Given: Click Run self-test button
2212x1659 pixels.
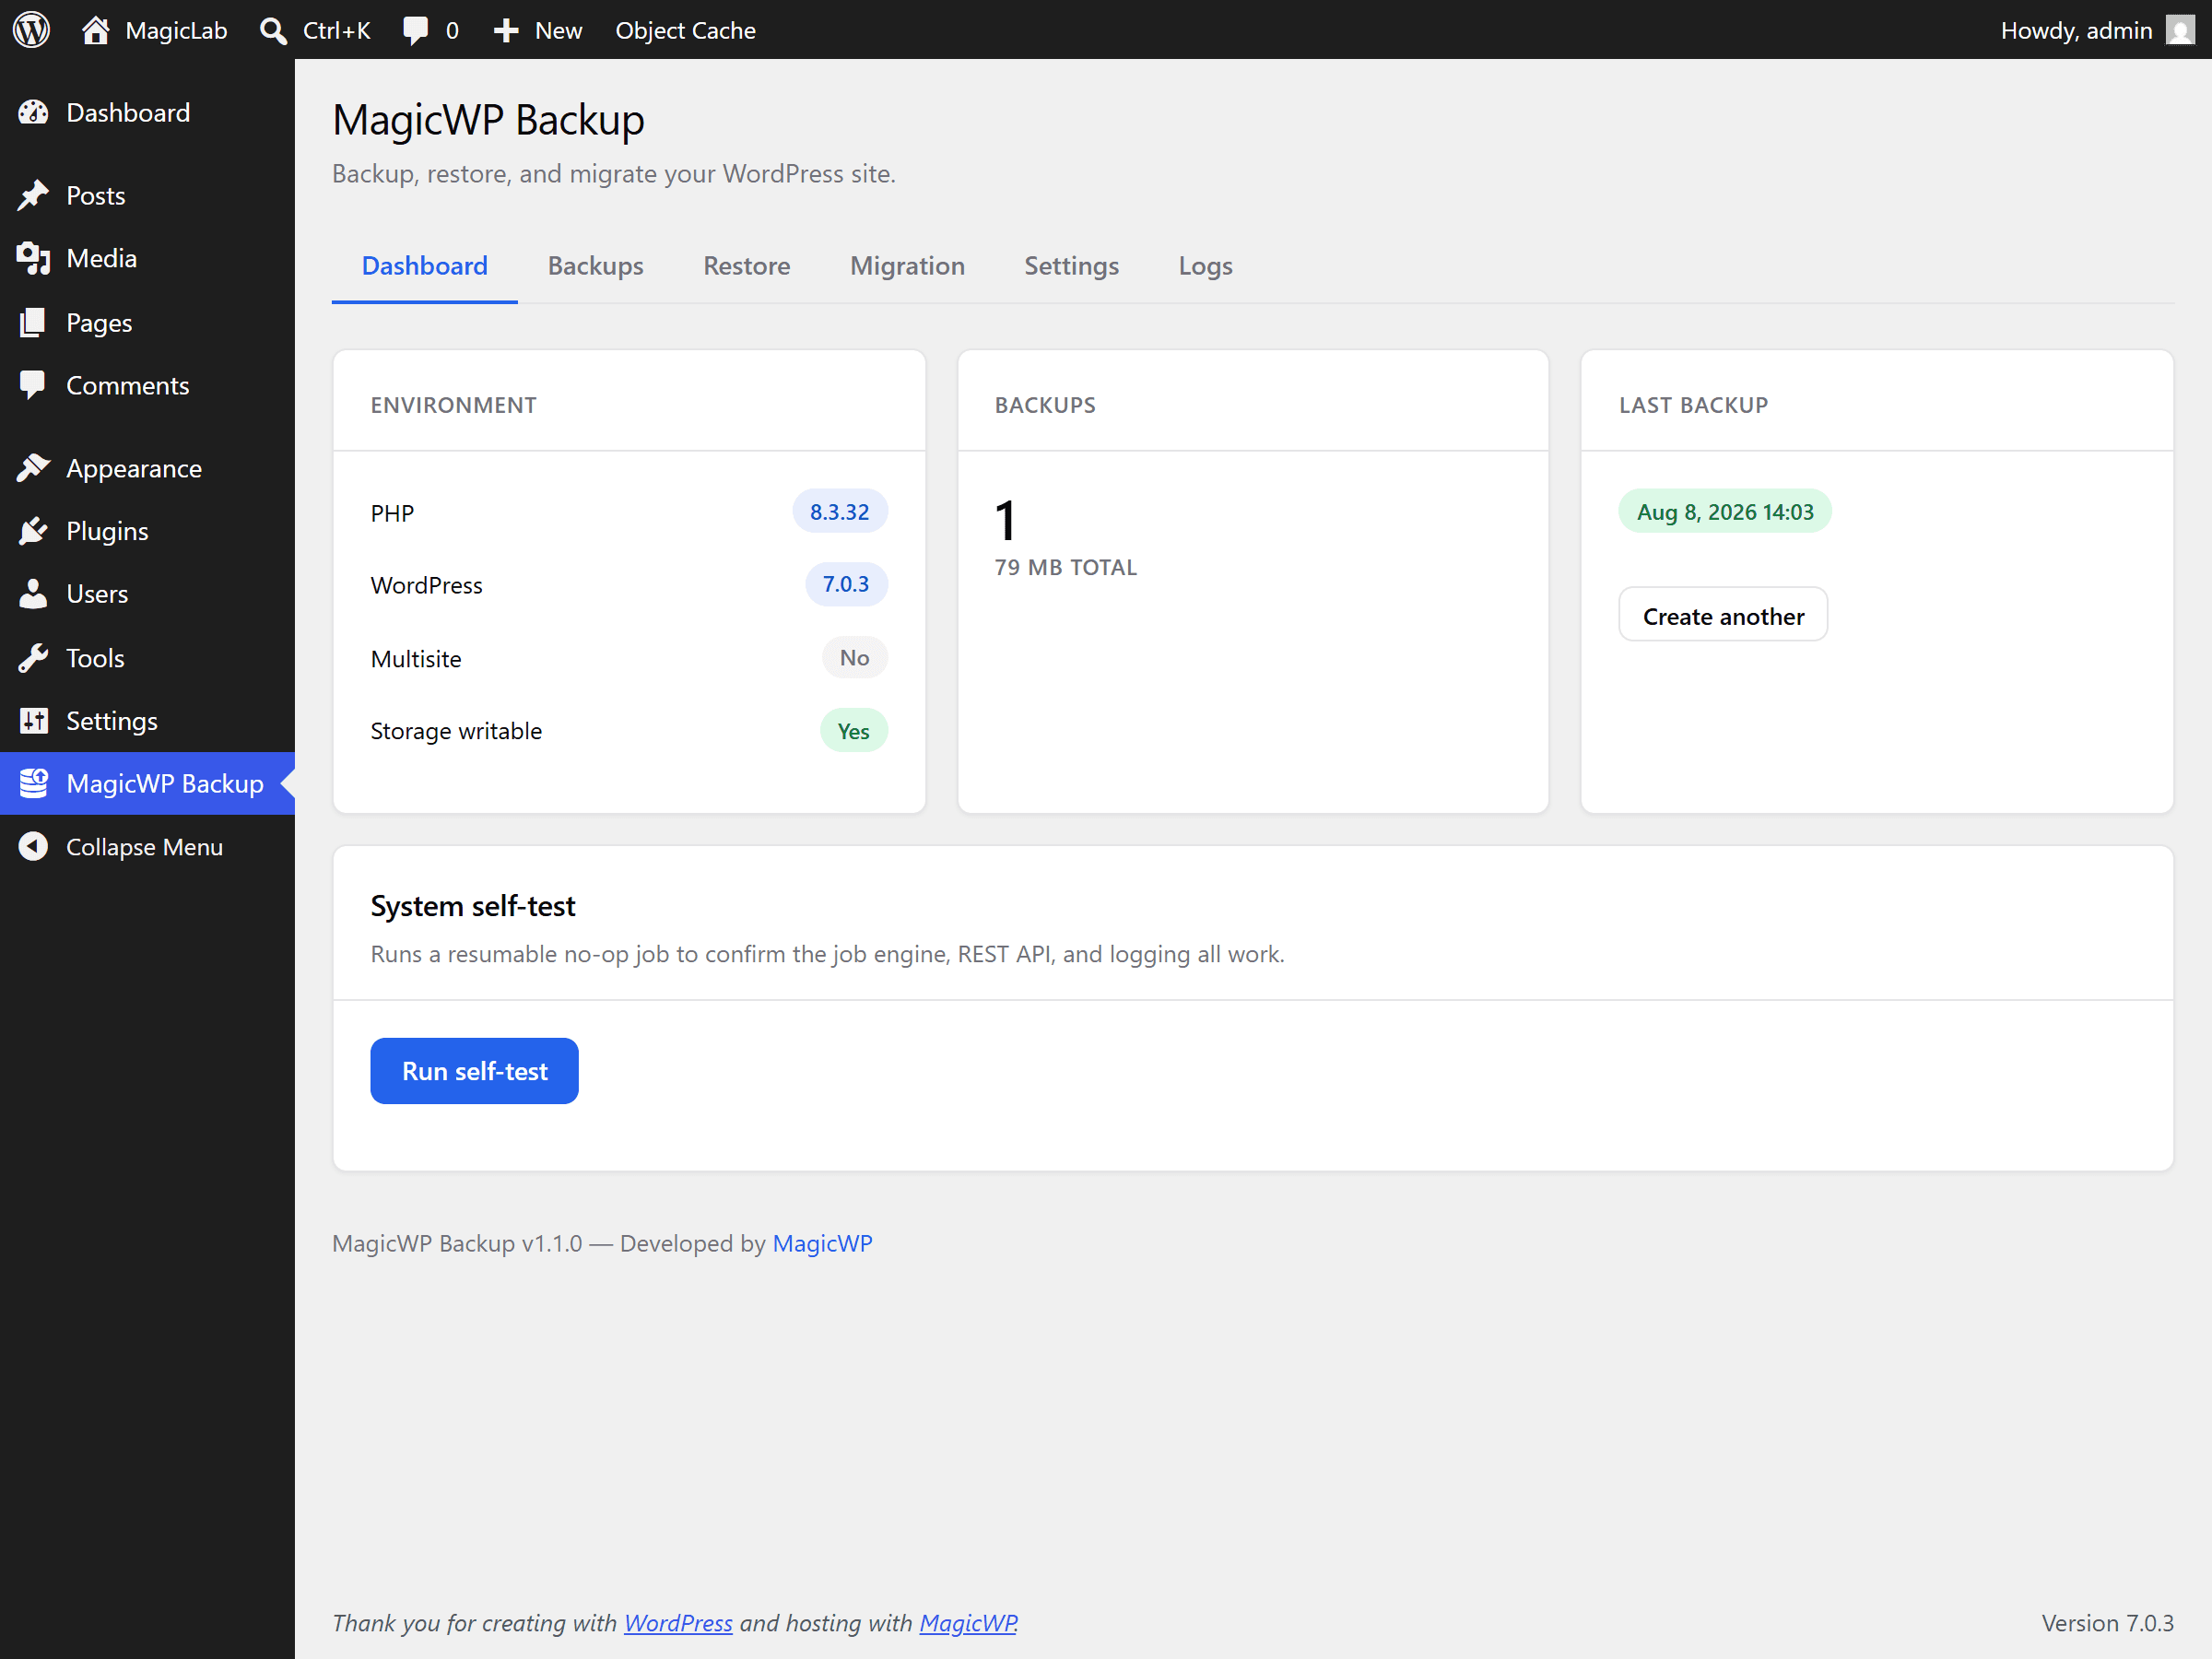Looking at the screenshot, I should tap(474, 1071).
